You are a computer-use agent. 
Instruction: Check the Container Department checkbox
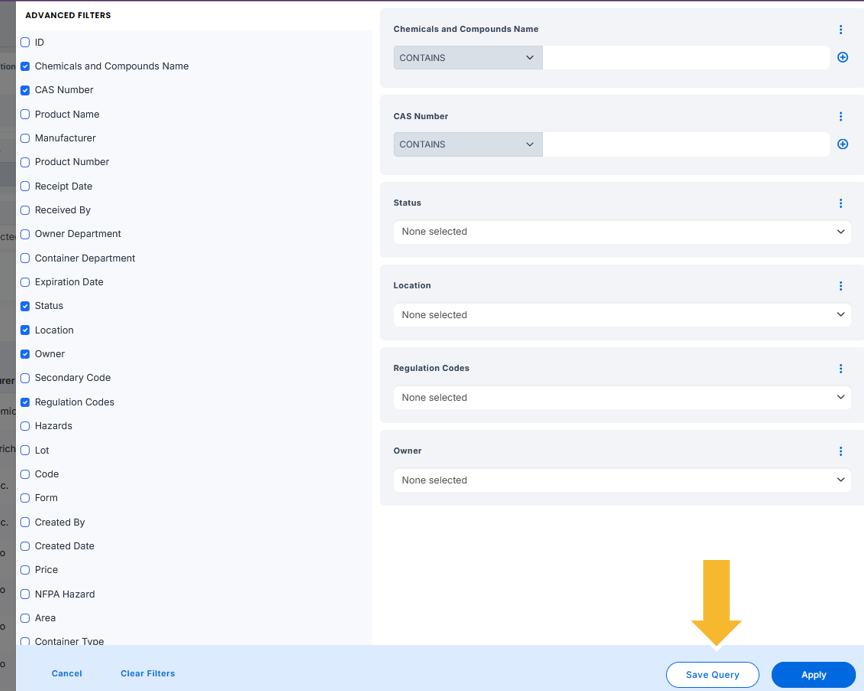[25, 258]
